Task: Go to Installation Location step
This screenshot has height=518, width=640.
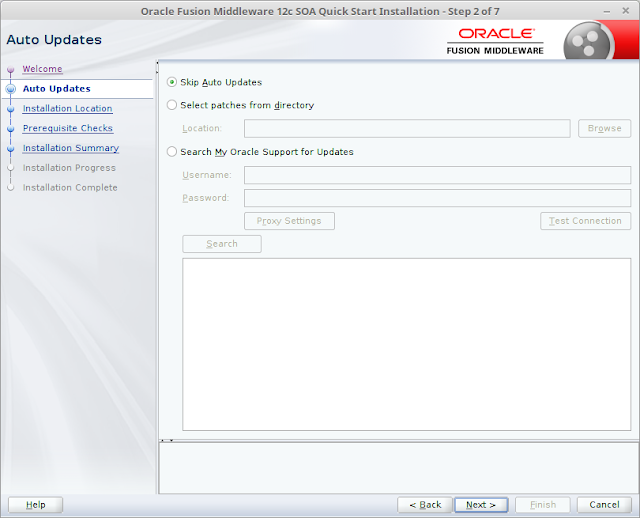Action: pyautogui.click(x=68, y=109)
